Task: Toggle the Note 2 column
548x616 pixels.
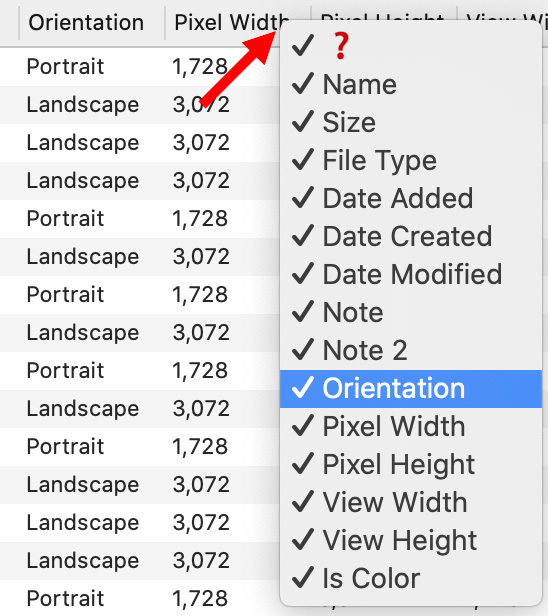Action: 411,350
